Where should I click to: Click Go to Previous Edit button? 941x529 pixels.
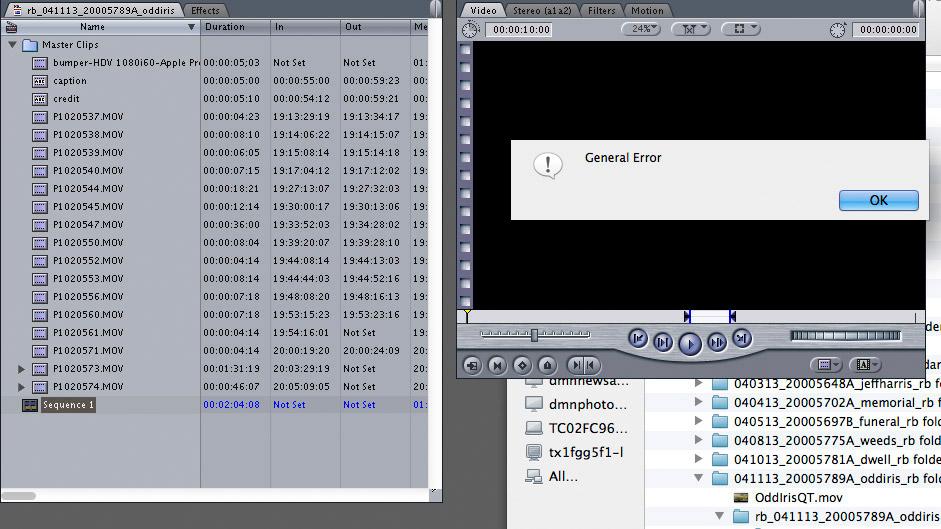(638, 340)
